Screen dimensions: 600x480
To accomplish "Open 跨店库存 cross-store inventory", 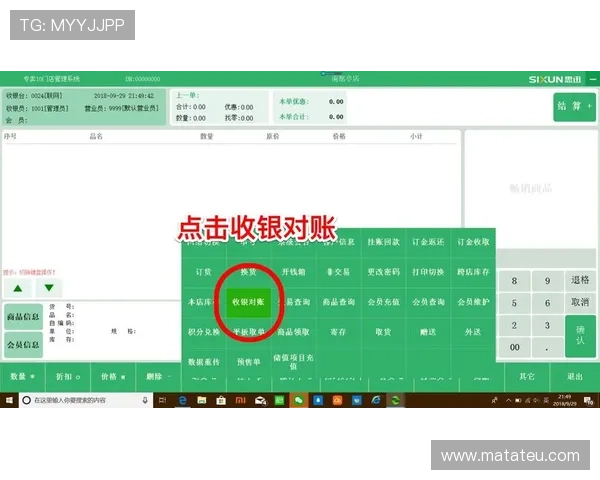I will click(x=473, y=272).
